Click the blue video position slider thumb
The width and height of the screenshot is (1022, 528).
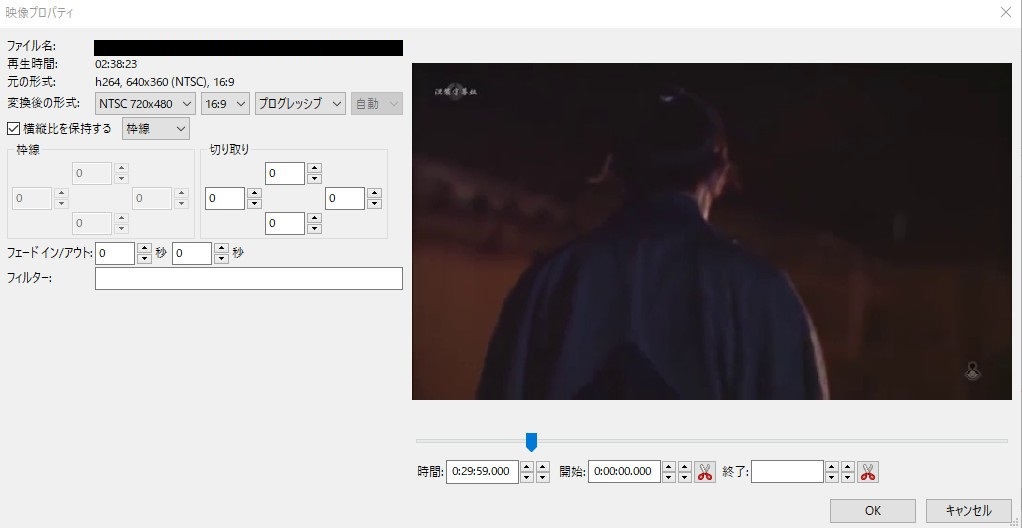531,441
